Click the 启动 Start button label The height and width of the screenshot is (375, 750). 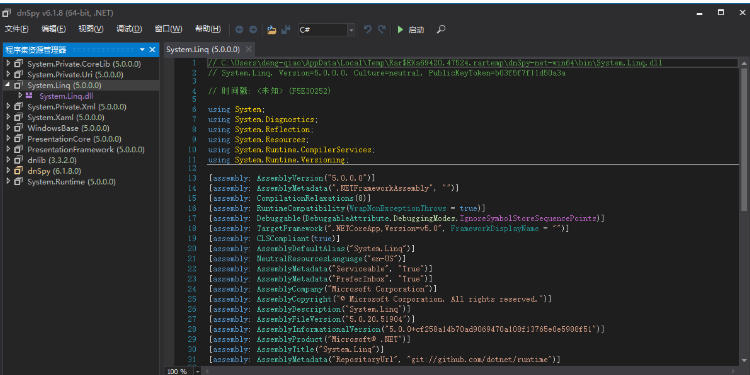click(416, 30)
